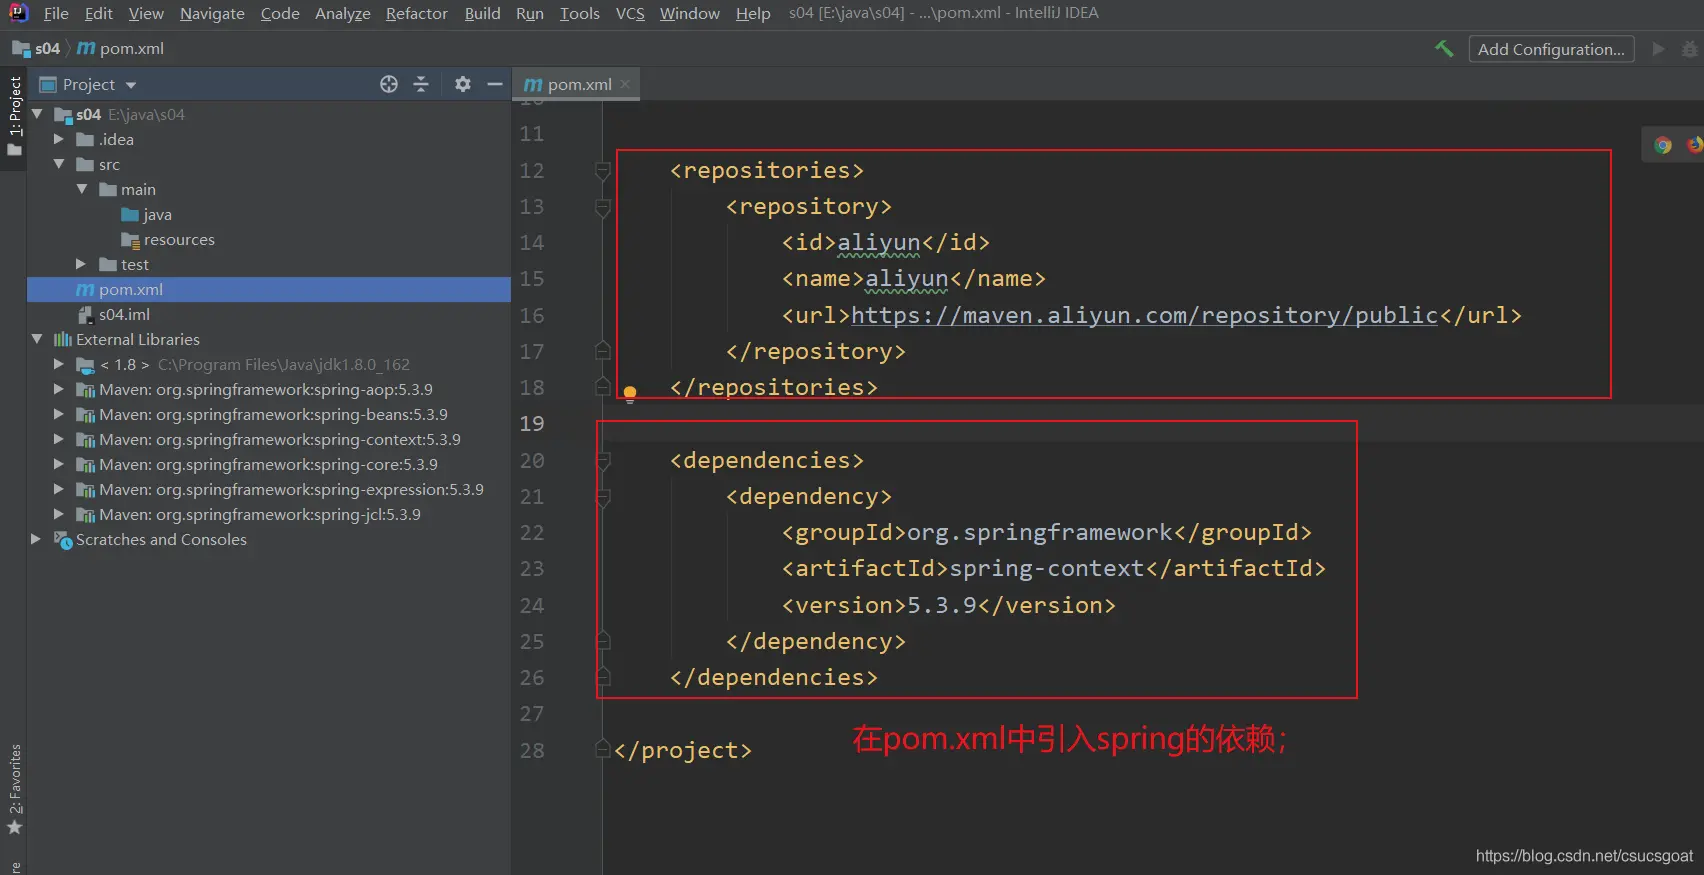
Task: Open pom.xml in Chrome browser icon
Action: coord(1662,145)
